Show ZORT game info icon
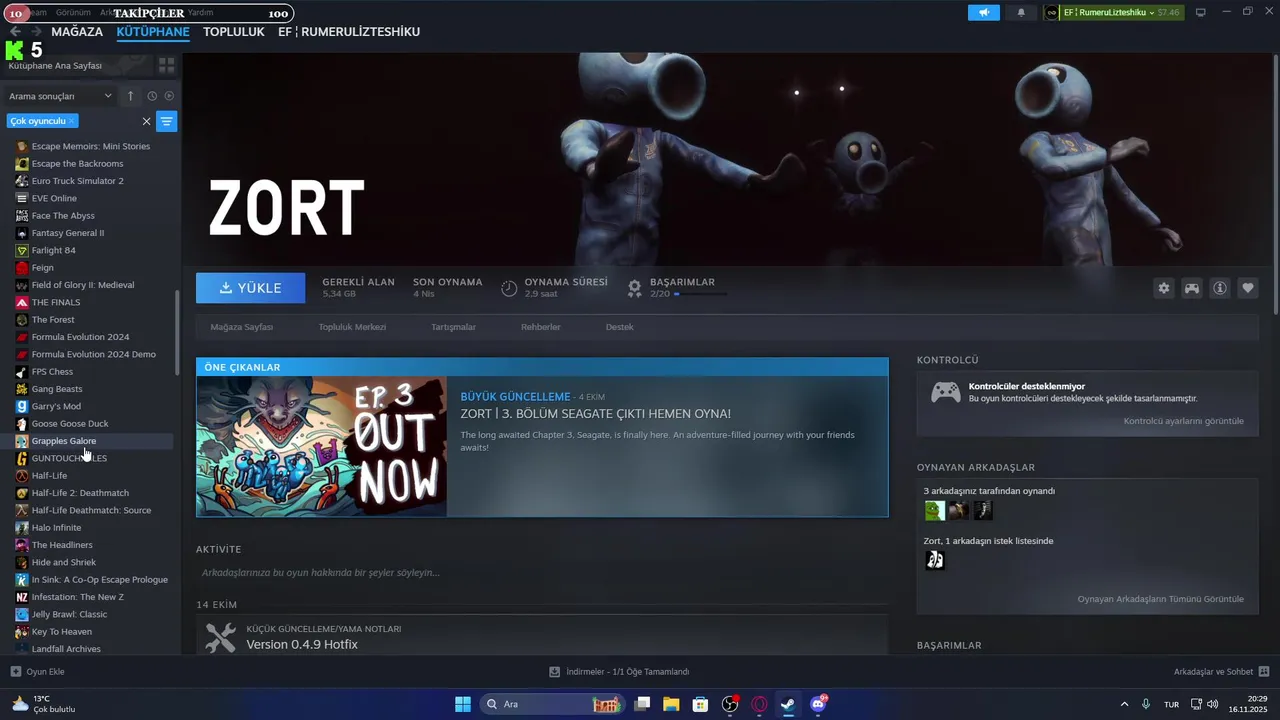 (1220, 288)
